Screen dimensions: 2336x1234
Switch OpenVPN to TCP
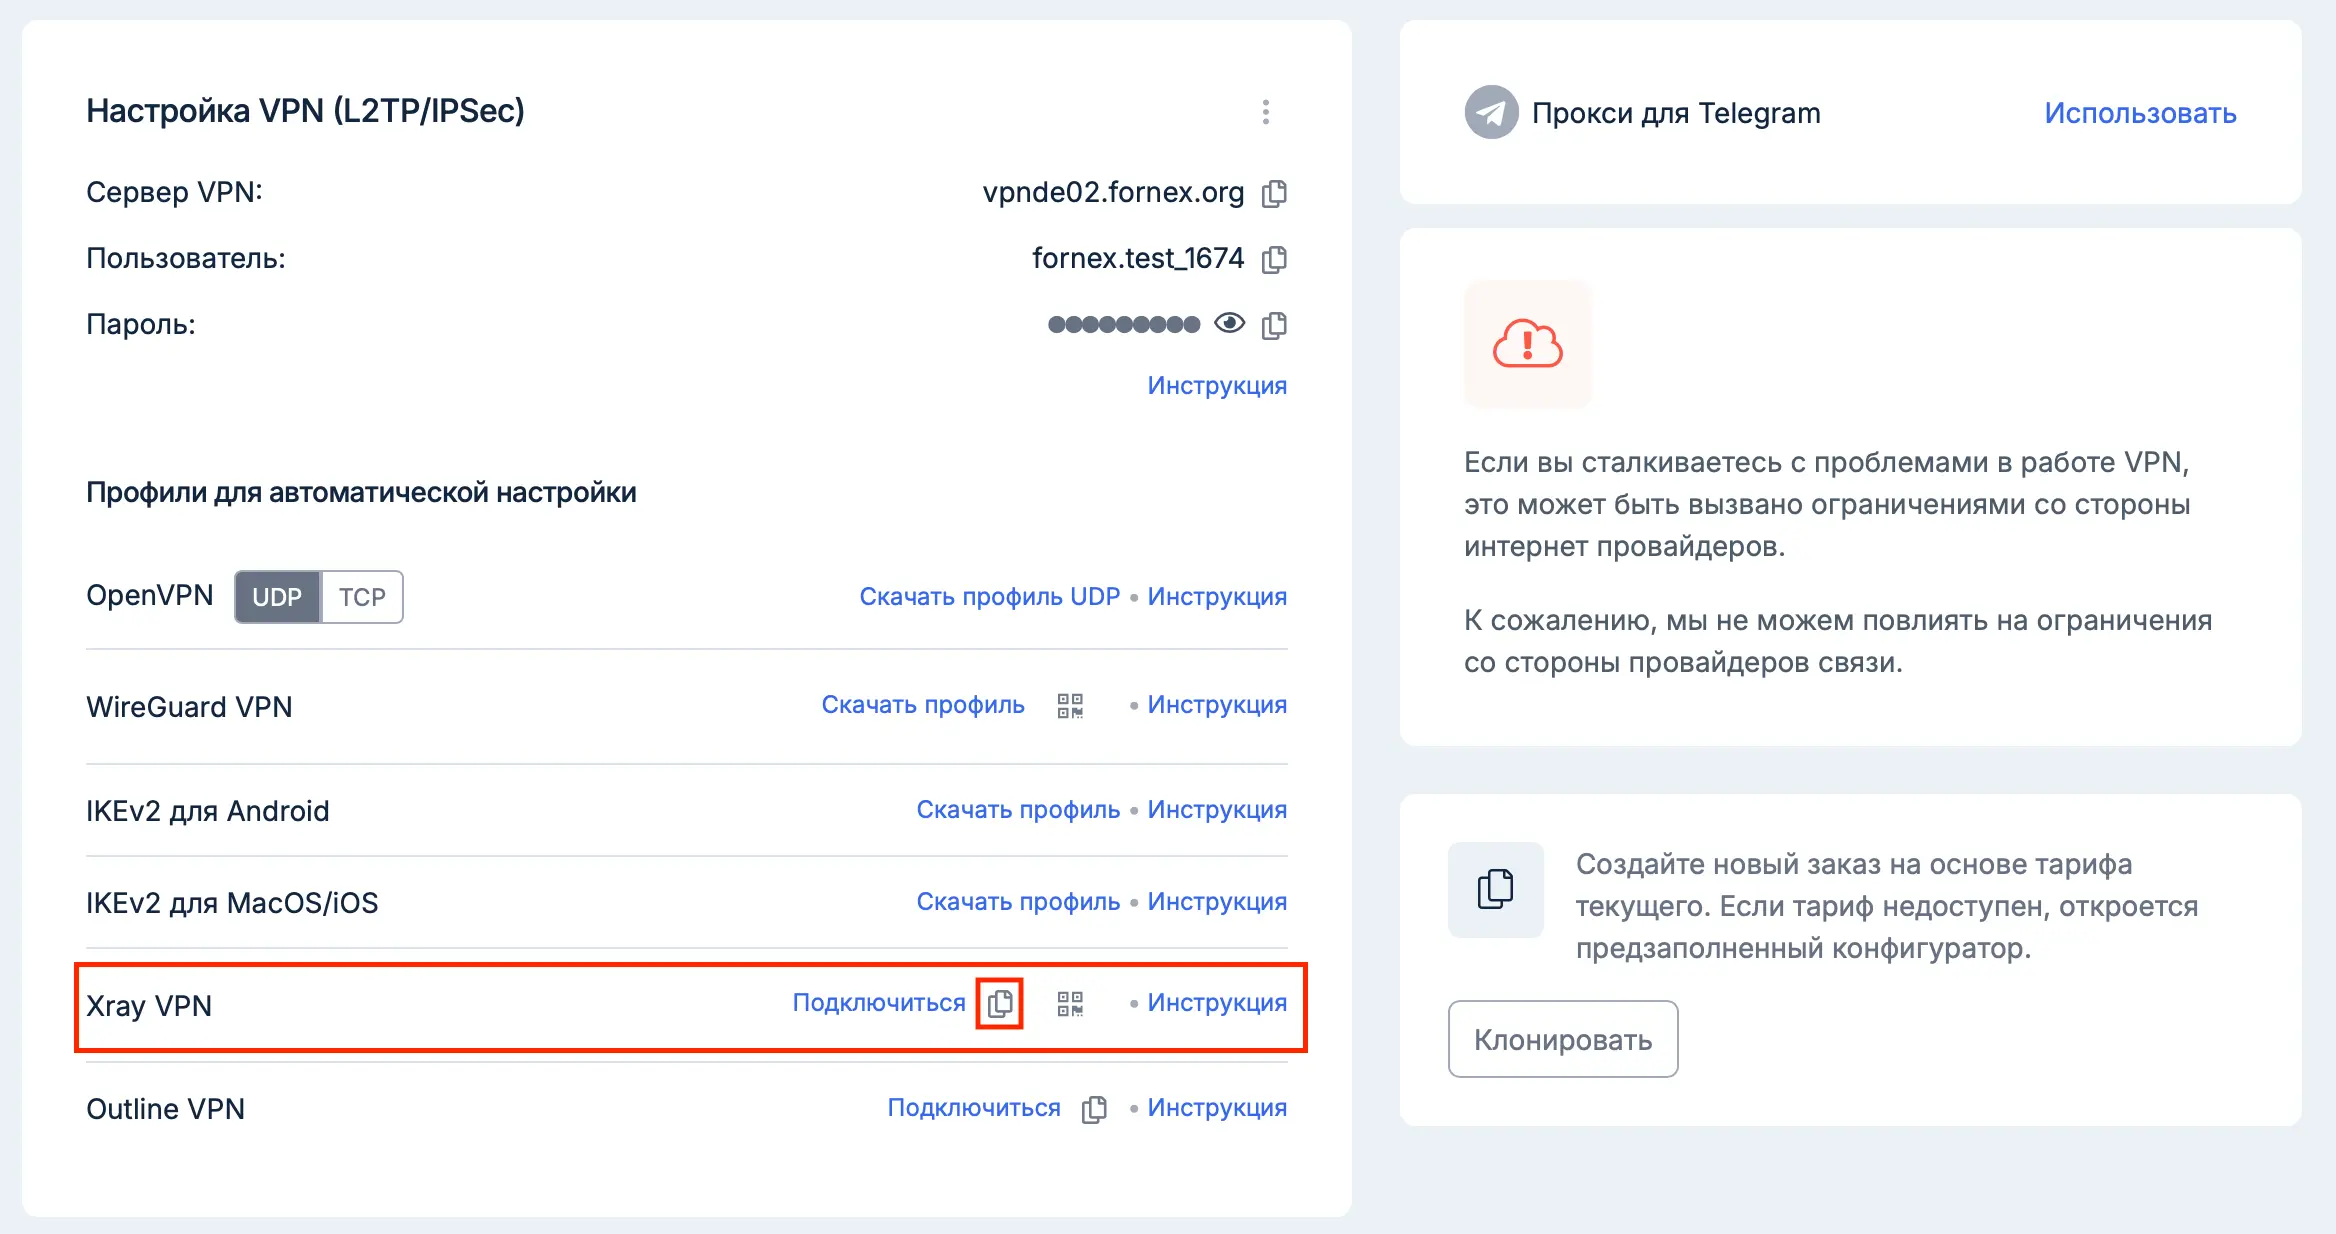pos(362,597)
